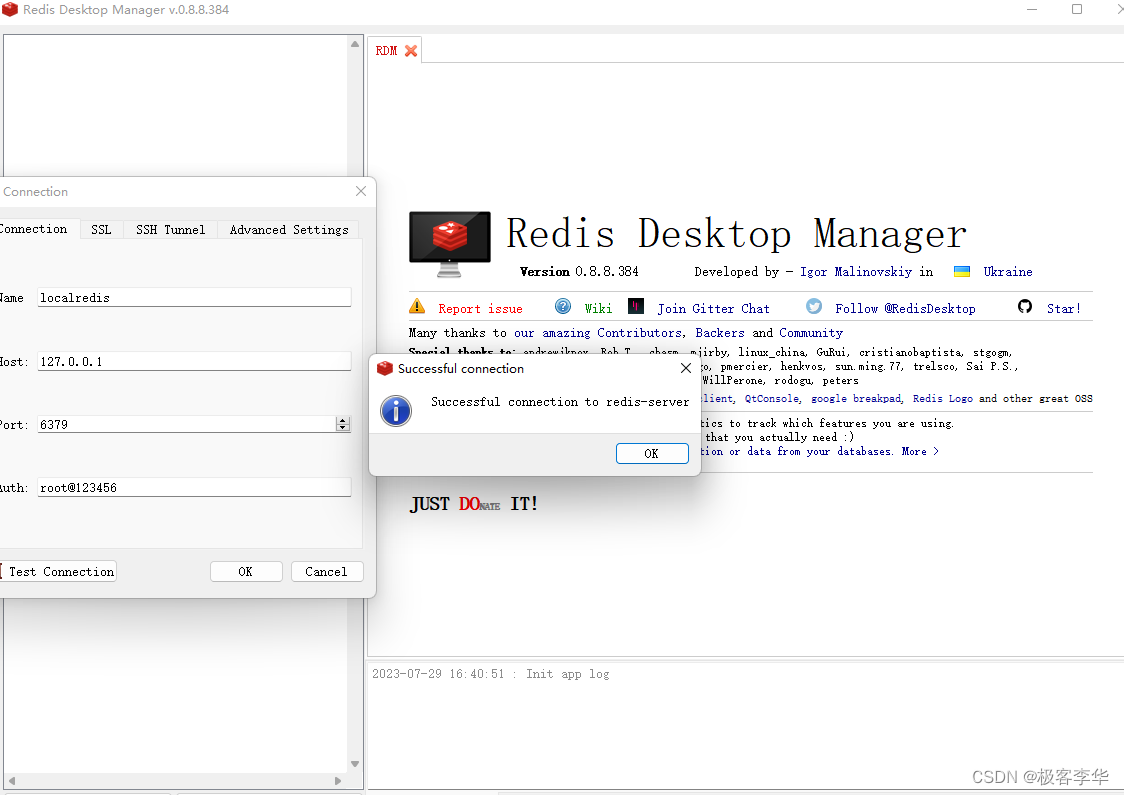Viewport: 1124px width, 795px height.
Task: Click scroll down arrow in connections panel
Action: pyautogui.click(x=355, y=763)
